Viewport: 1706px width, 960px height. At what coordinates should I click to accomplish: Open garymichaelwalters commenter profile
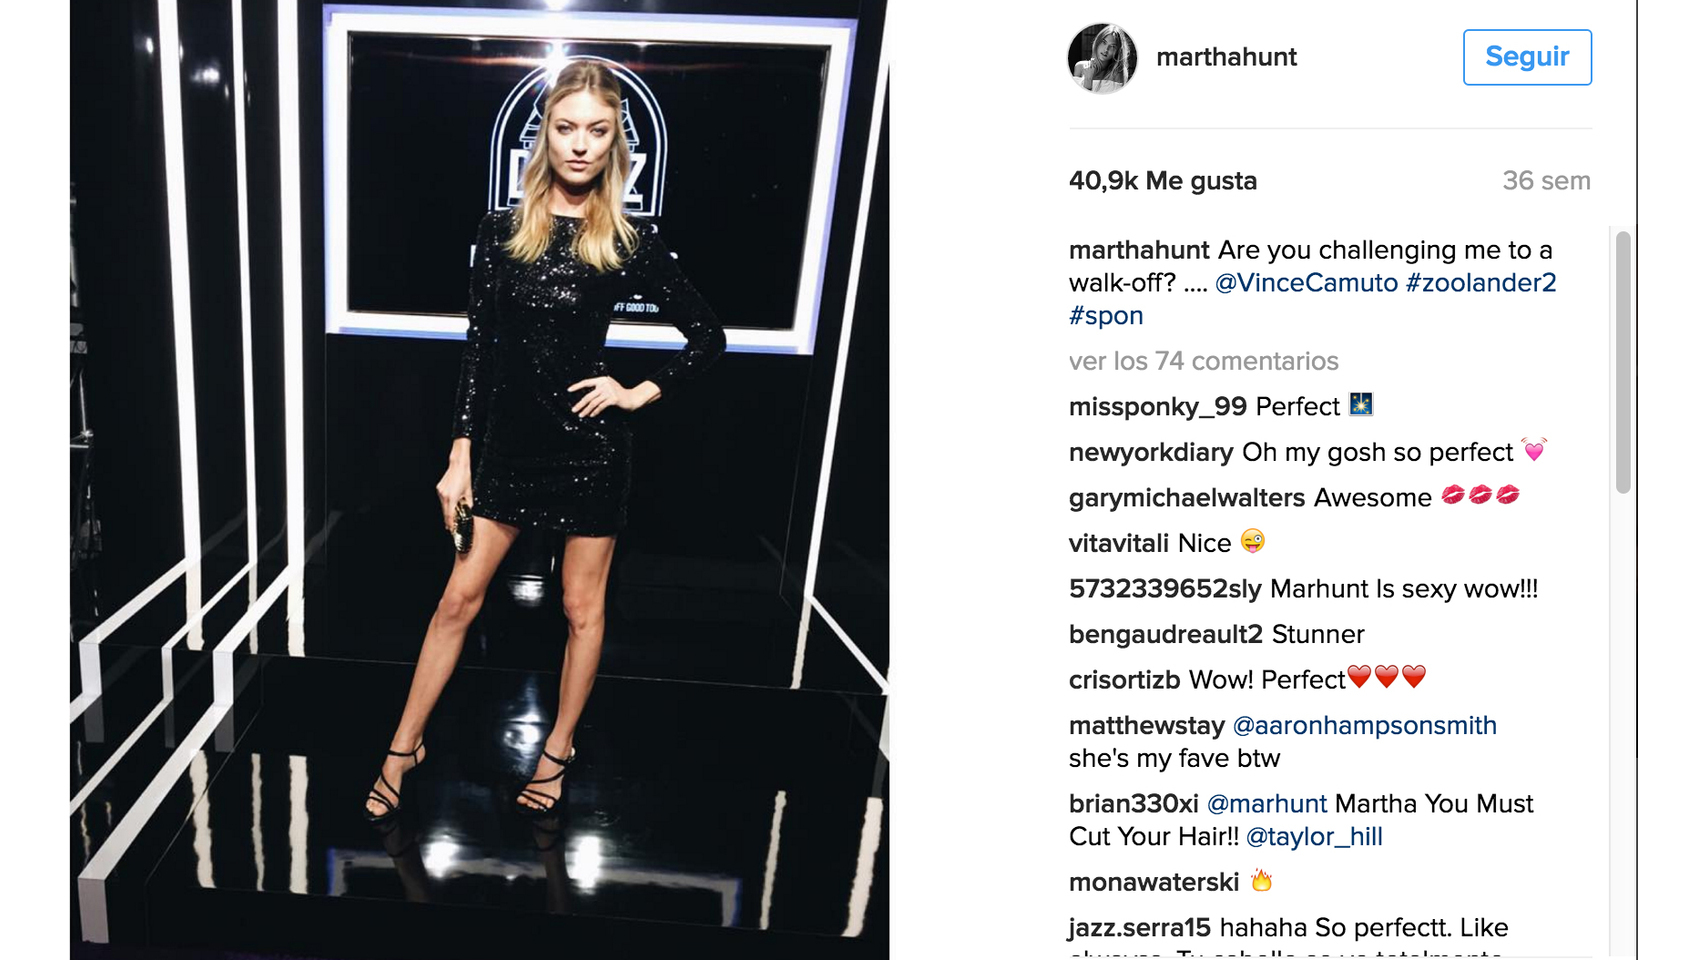(1187, 498)
